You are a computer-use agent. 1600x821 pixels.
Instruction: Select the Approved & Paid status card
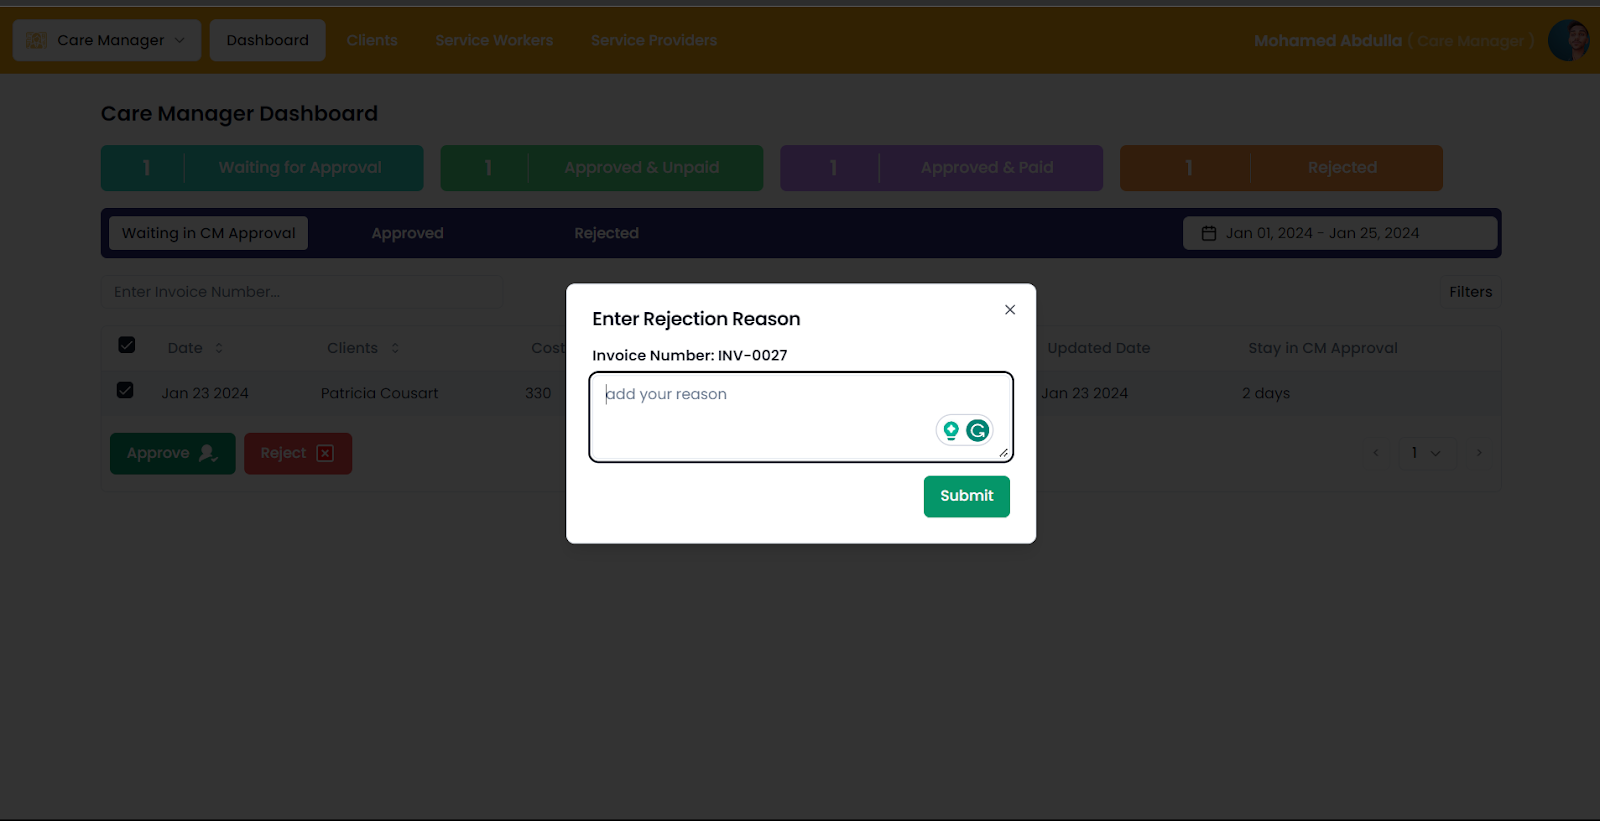[941, 168]
